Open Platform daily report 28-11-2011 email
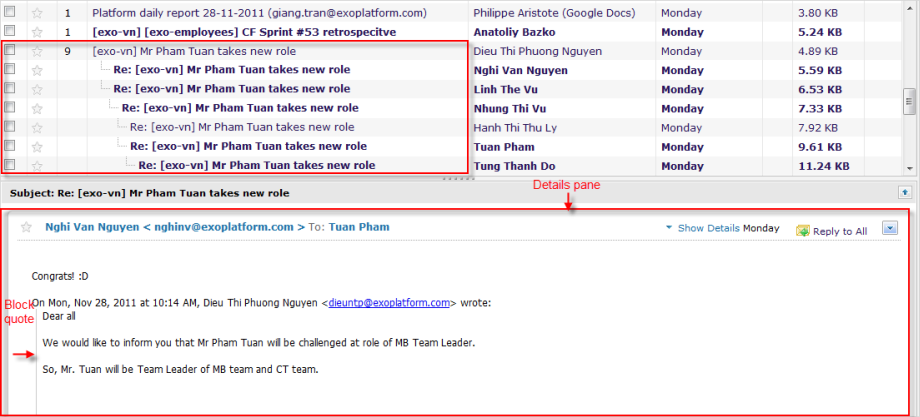This screenshot has width=920, height=417. (x=260, y=12)
